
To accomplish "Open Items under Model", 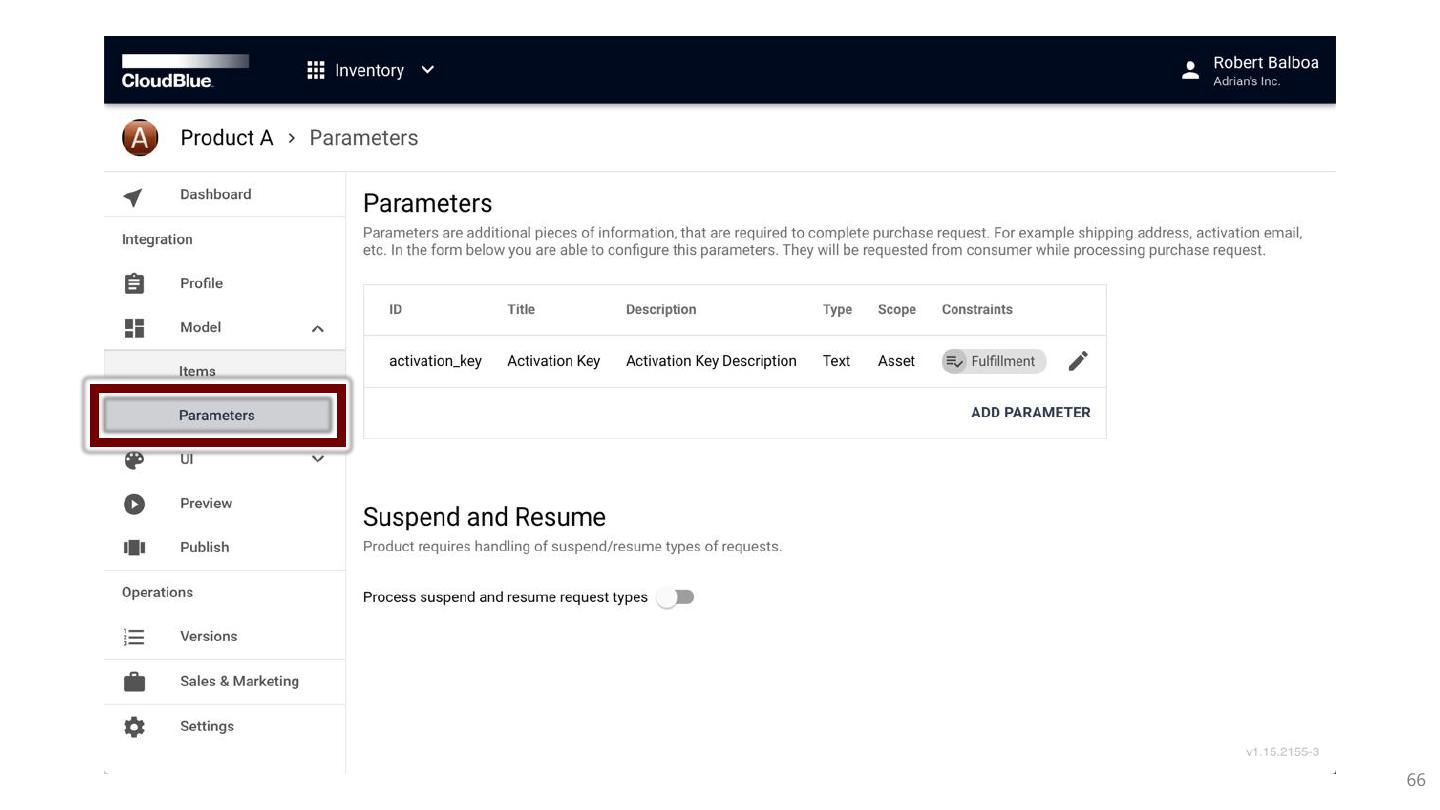I will [197, 371].
